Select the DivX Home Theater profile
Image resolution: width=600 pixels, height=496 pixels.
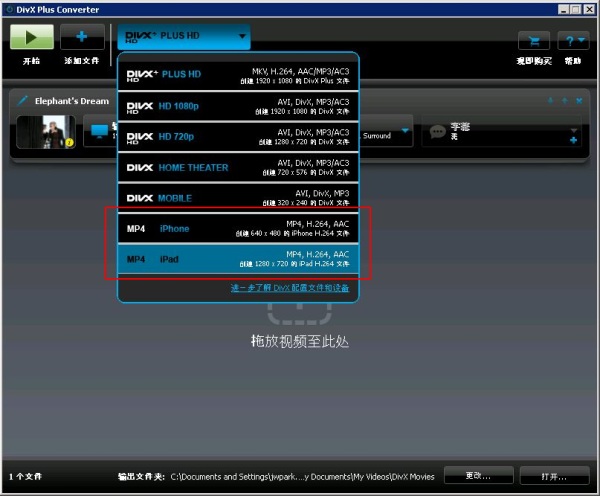[238, 168]
